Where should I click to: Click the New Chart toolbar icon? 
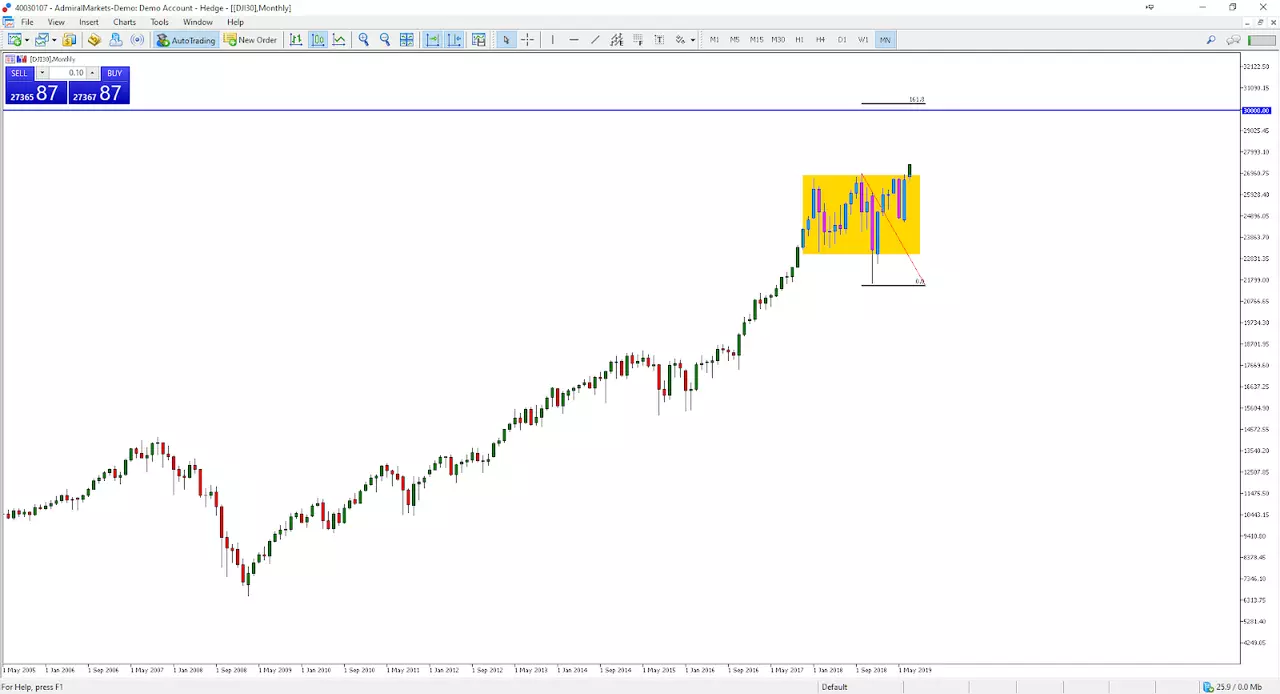click(14, 40)
